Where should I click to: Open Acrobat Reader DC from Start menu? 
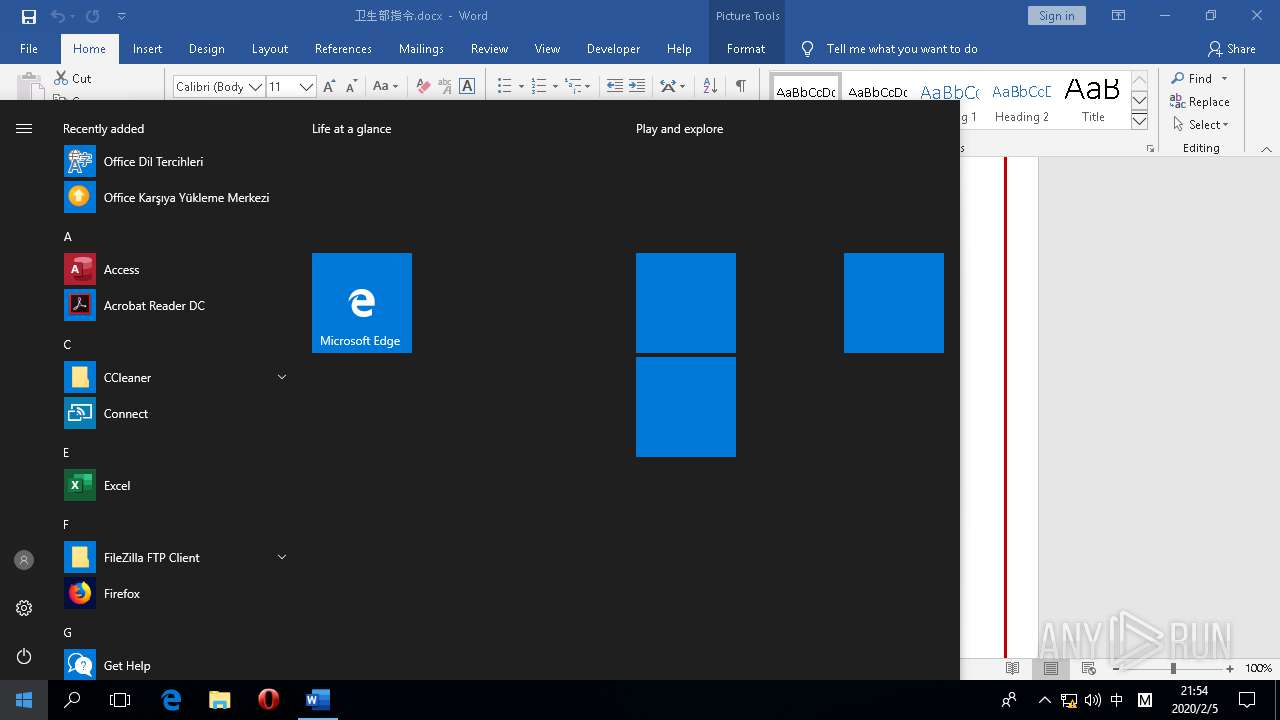[x=175, y=306]
